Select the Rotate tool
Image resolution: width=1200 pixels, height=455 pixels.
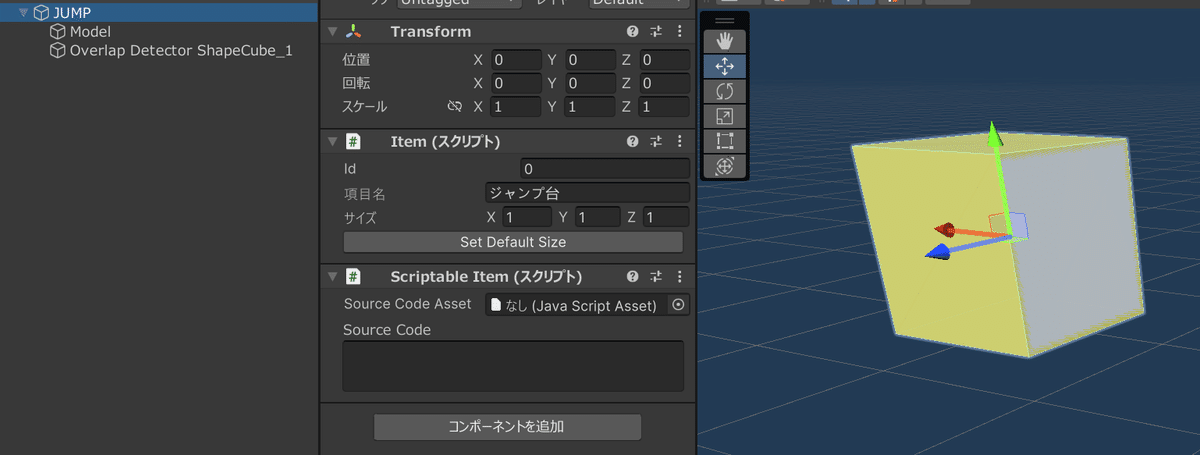[x=726, y=91]
